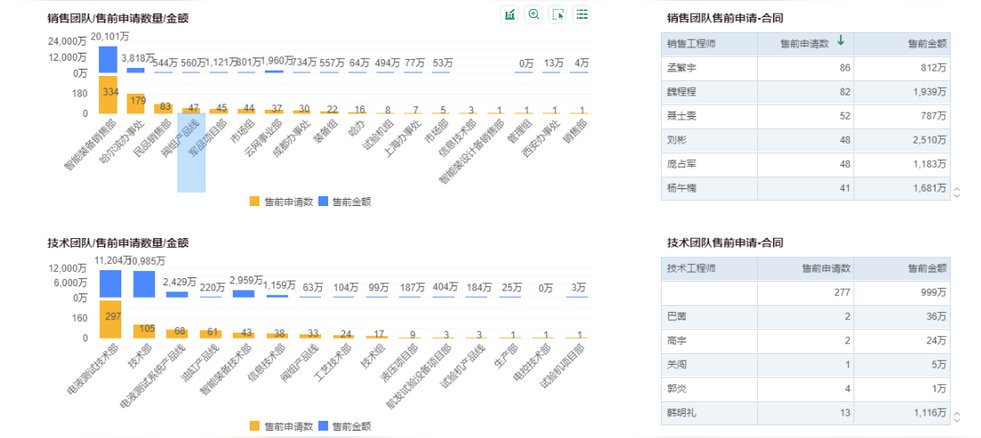Click orange legend square in technical team chart
The image size is (981, 438).
(x=255, y=426)
